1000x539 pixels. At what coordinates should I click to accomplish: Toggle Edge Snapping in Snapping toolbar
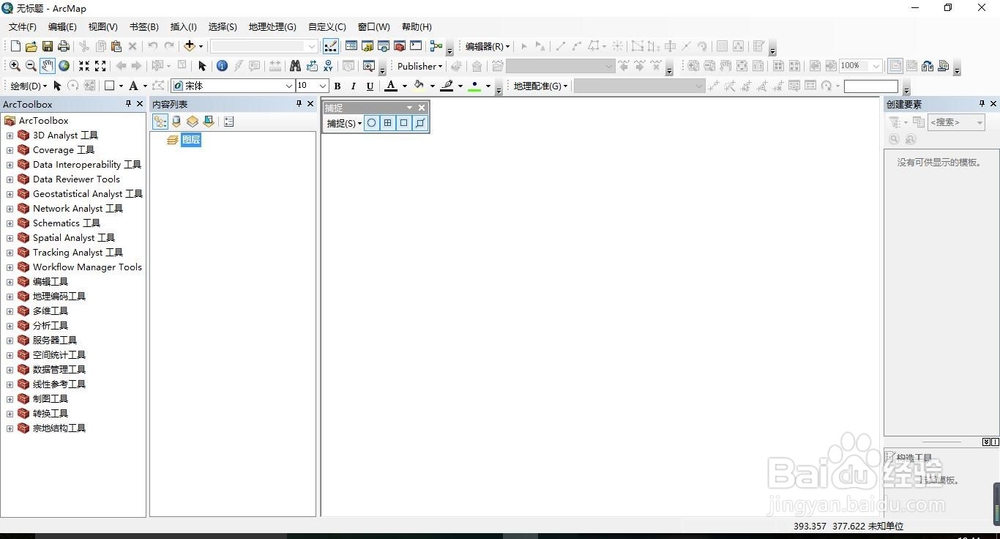(x=420, y=123)
